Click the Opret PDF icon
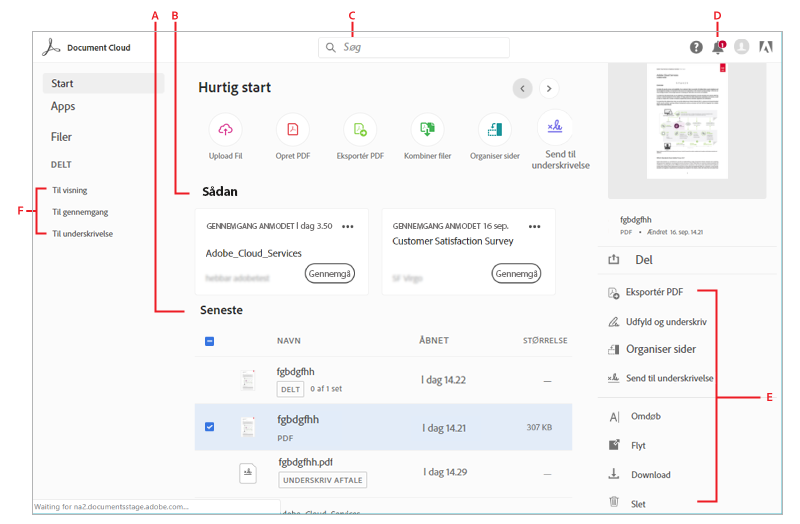Viewport: 800px width, 524px height. (x=293, y=129)
